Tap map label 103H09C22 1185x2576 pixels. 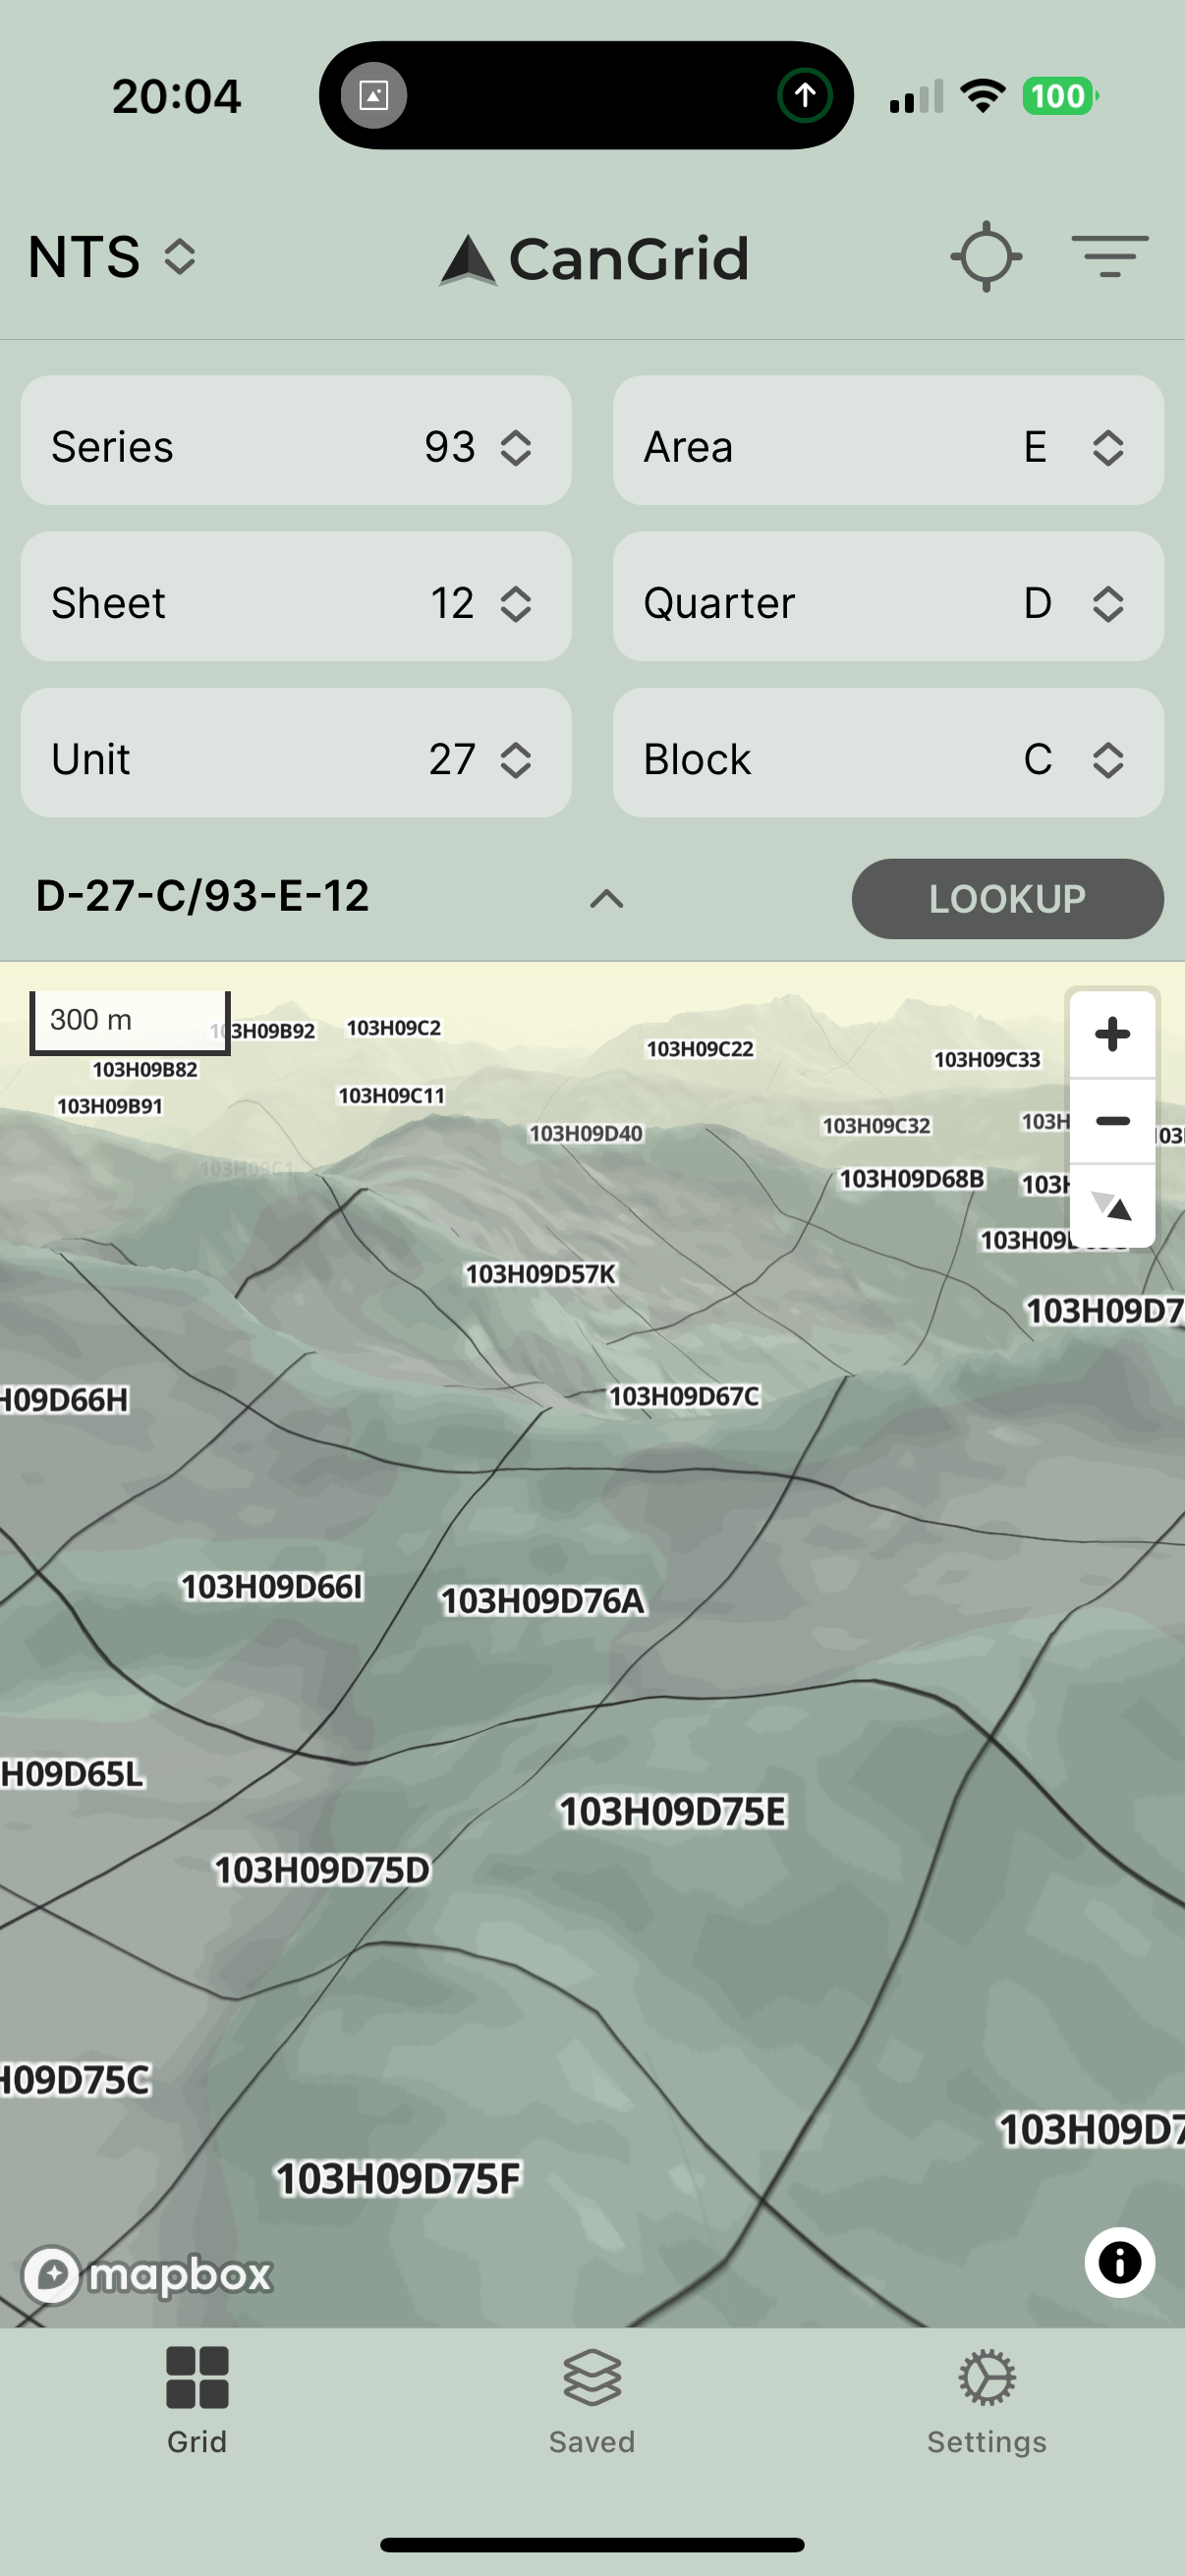(700, 1049)
